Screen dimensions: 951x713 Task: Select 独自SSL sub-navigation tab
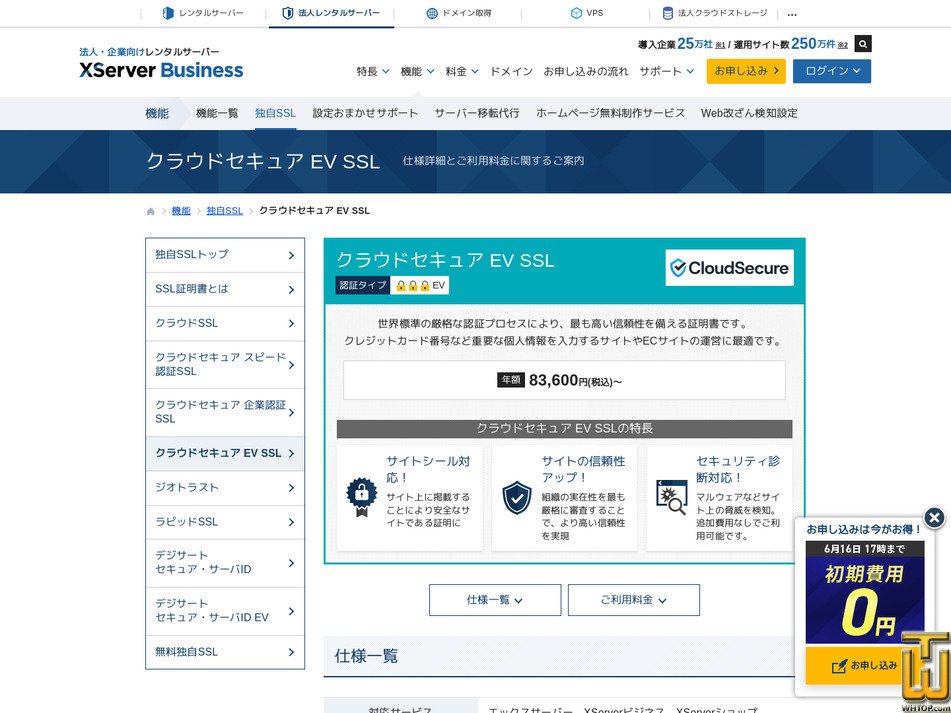click(x=275, y=113)
